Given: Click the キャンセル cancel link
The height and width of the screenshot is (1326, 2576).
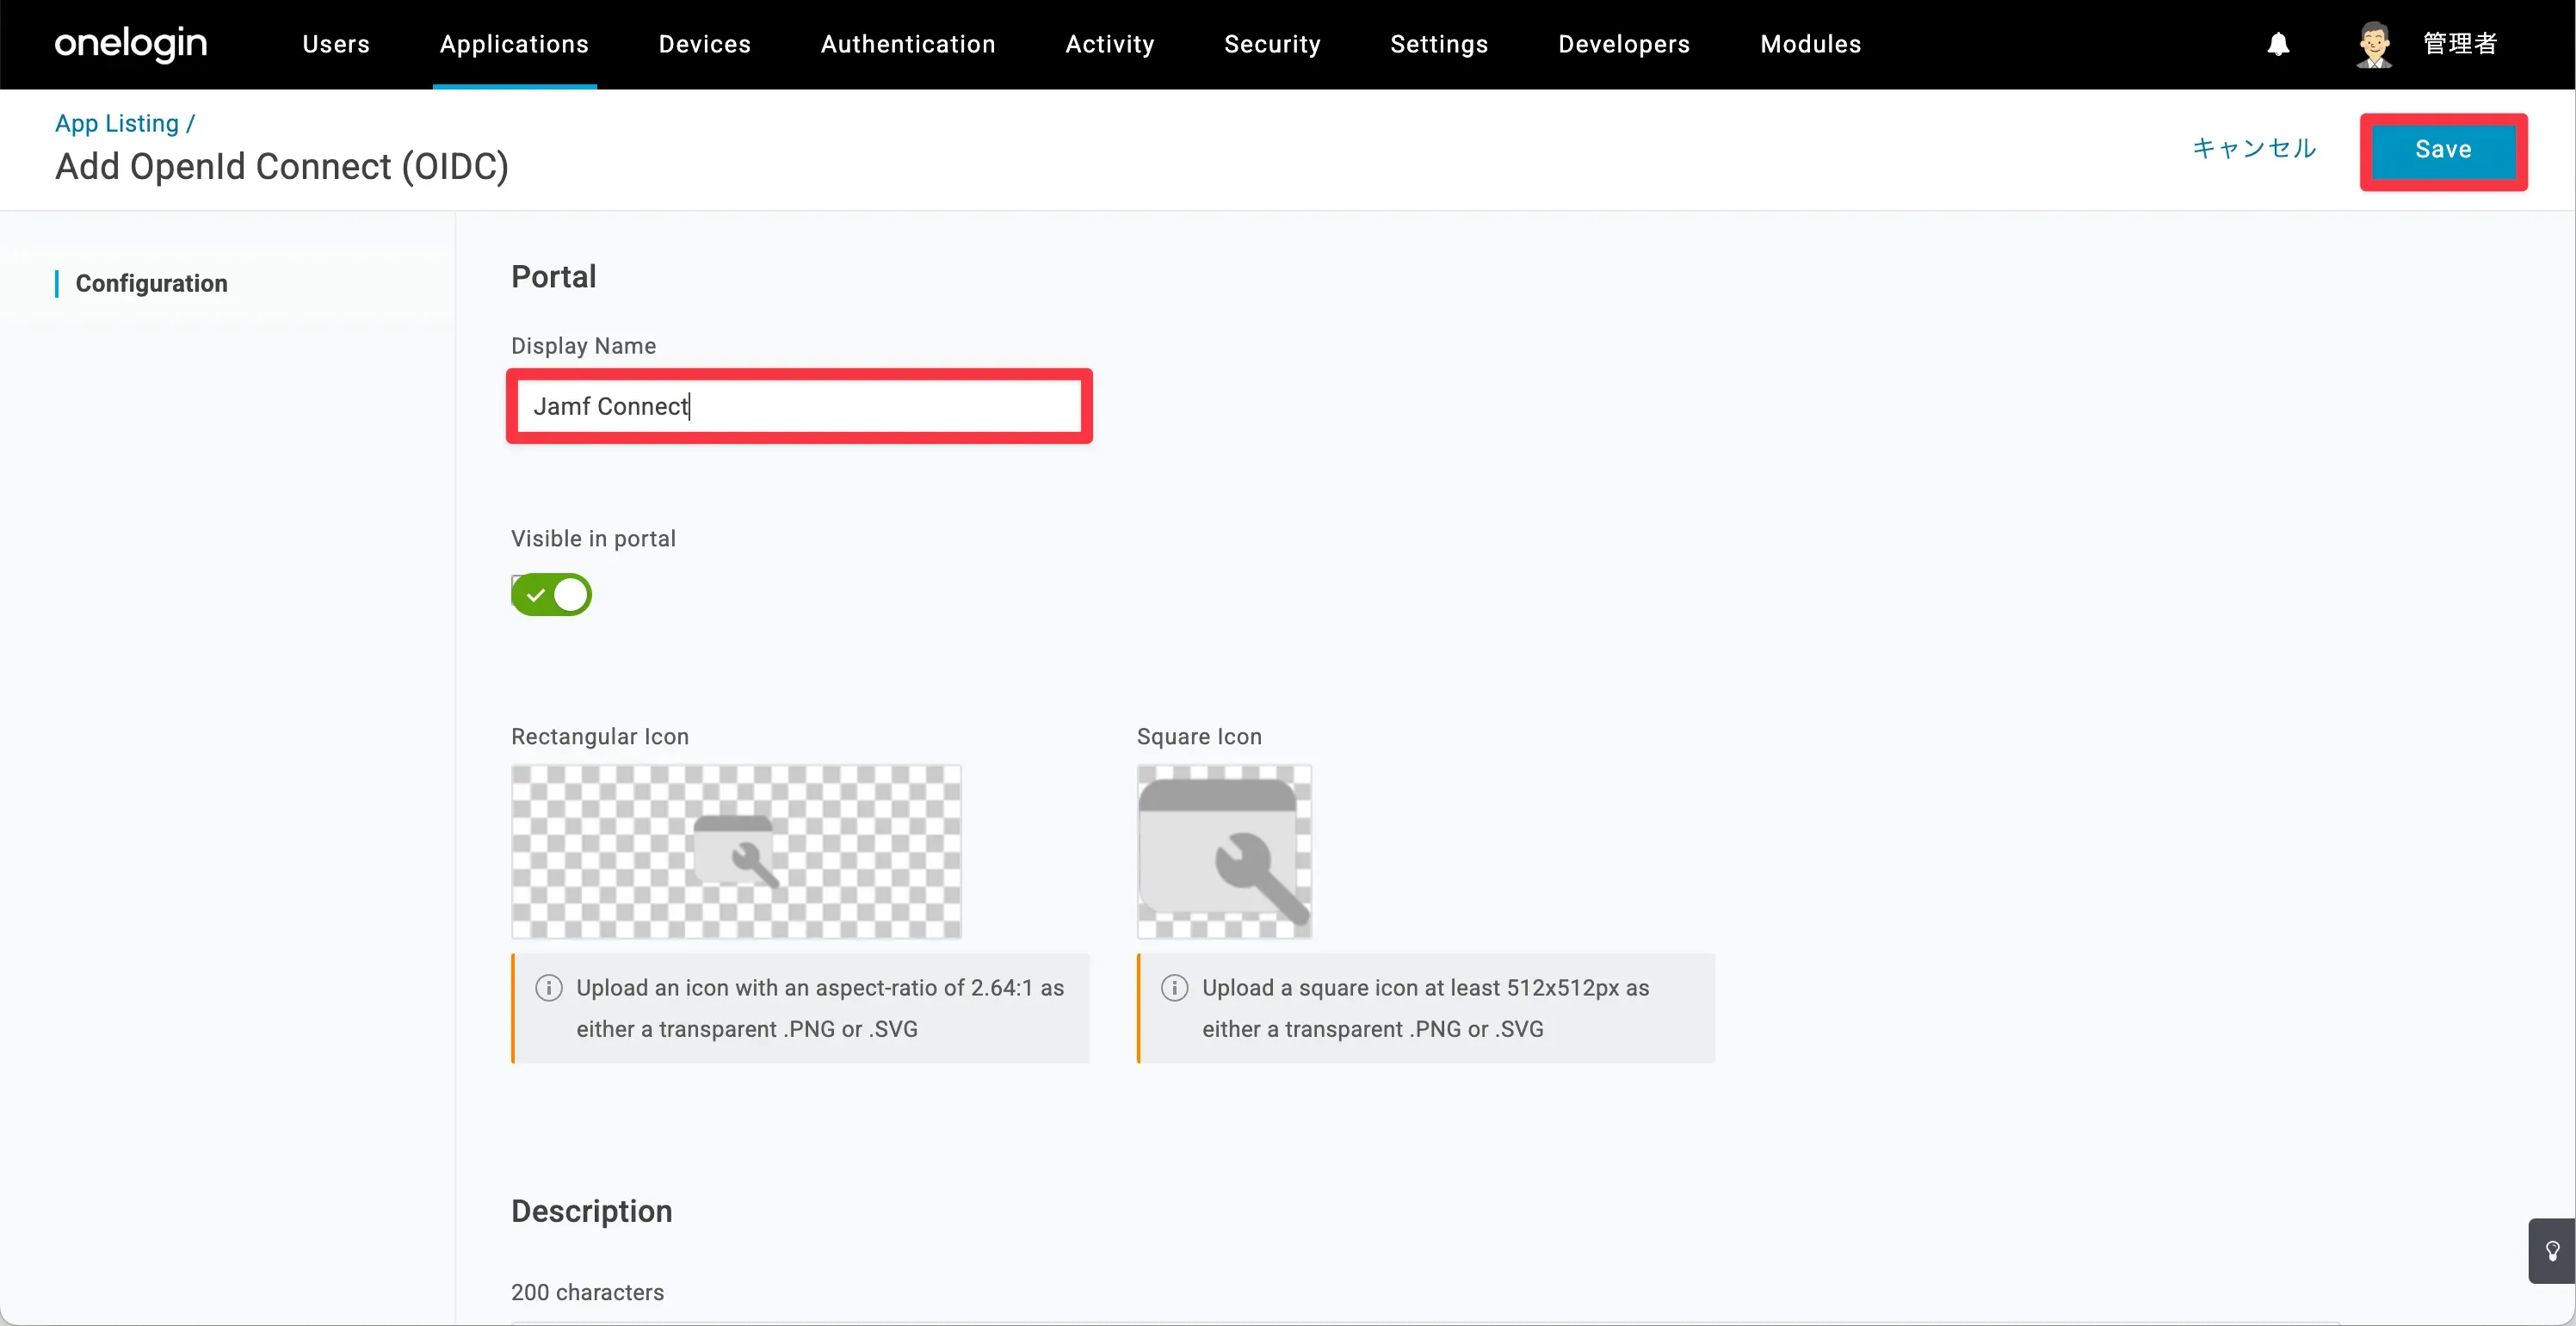Looking at the screenshot, I should (x=2253, y=149).
